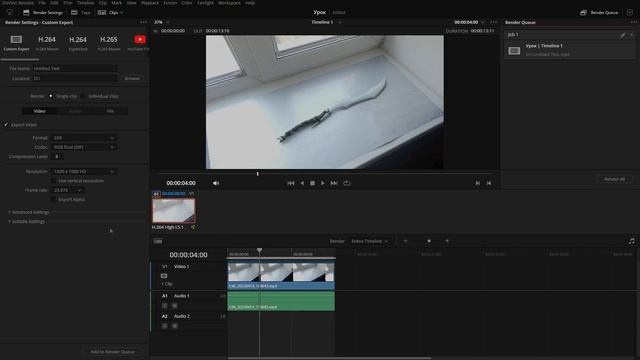
Task: Solo the Audio 2 track
Action: (164, 326)
